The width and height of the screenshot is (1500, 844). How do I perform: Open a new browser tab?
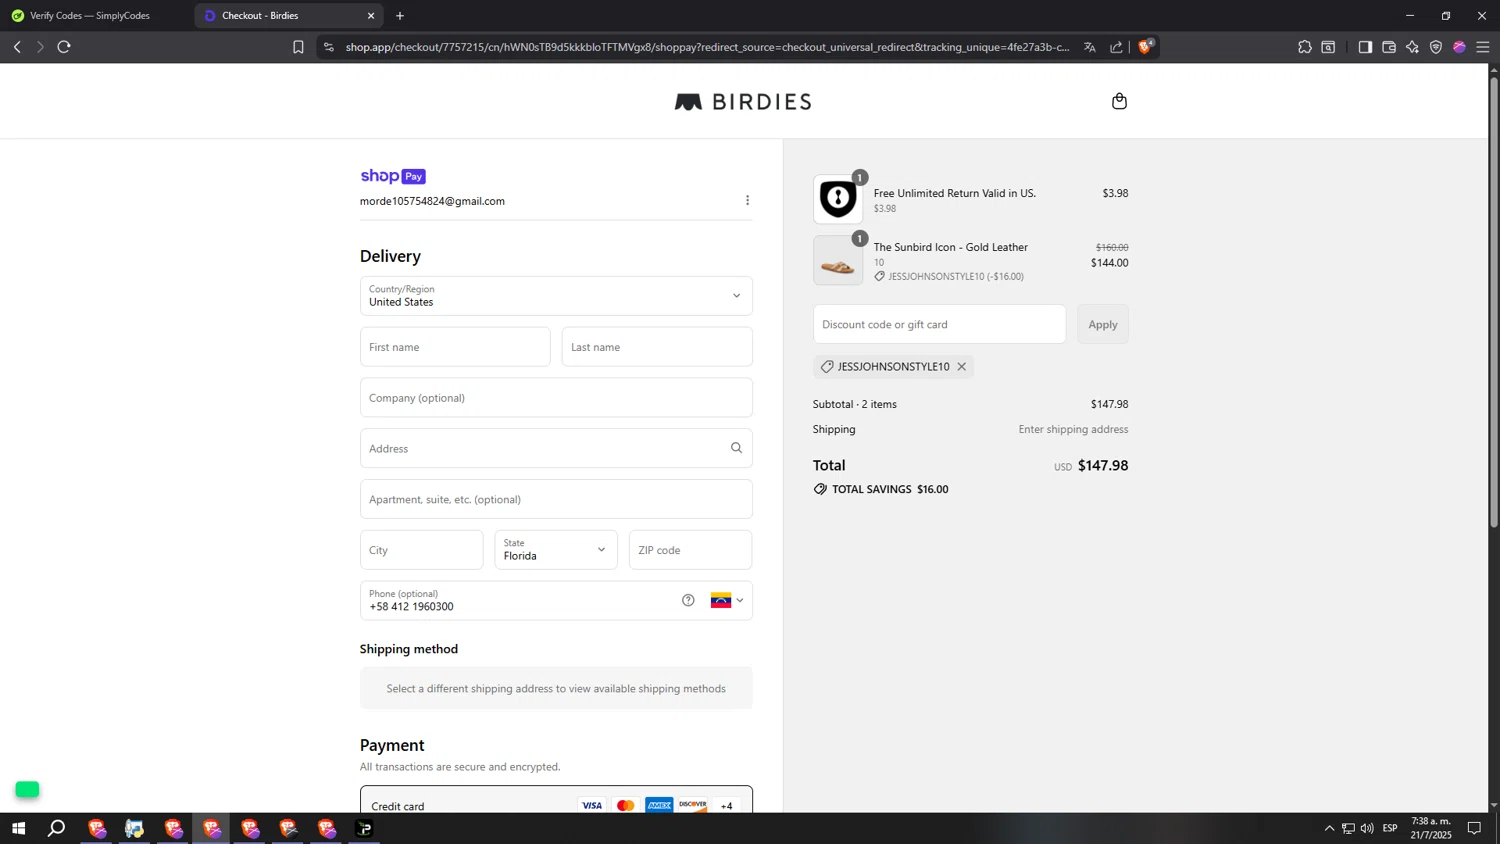coord(400,16)
